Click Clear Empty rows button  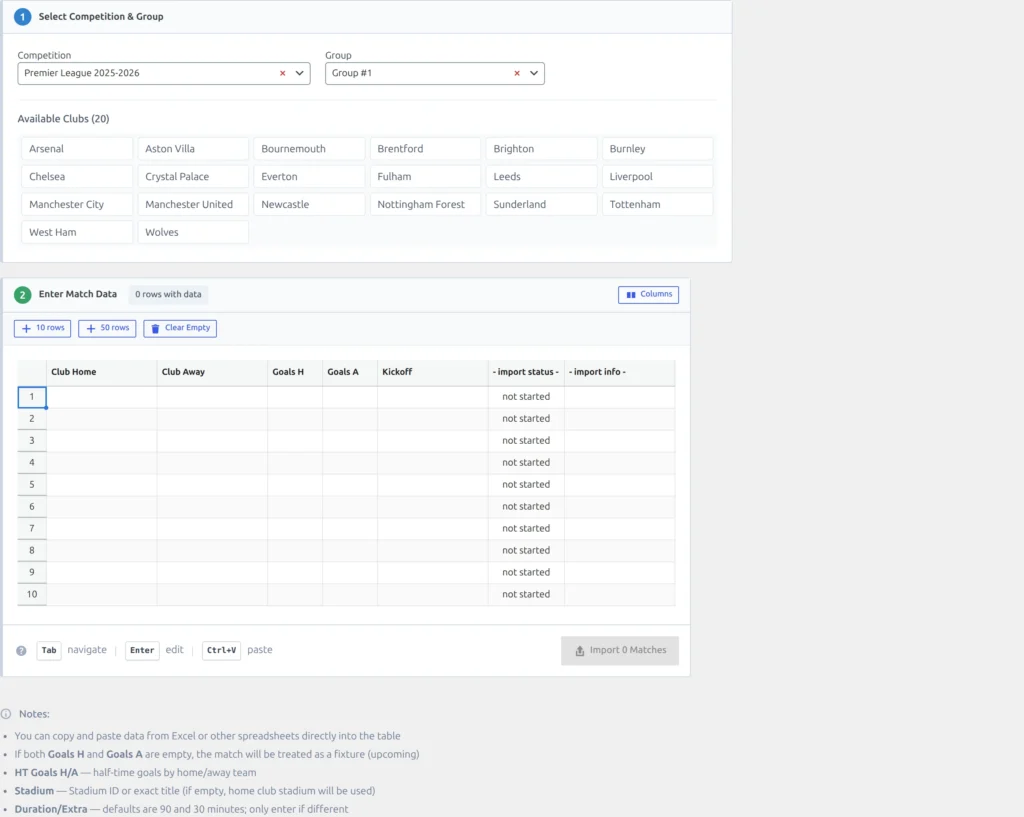[x=180, y=328]
